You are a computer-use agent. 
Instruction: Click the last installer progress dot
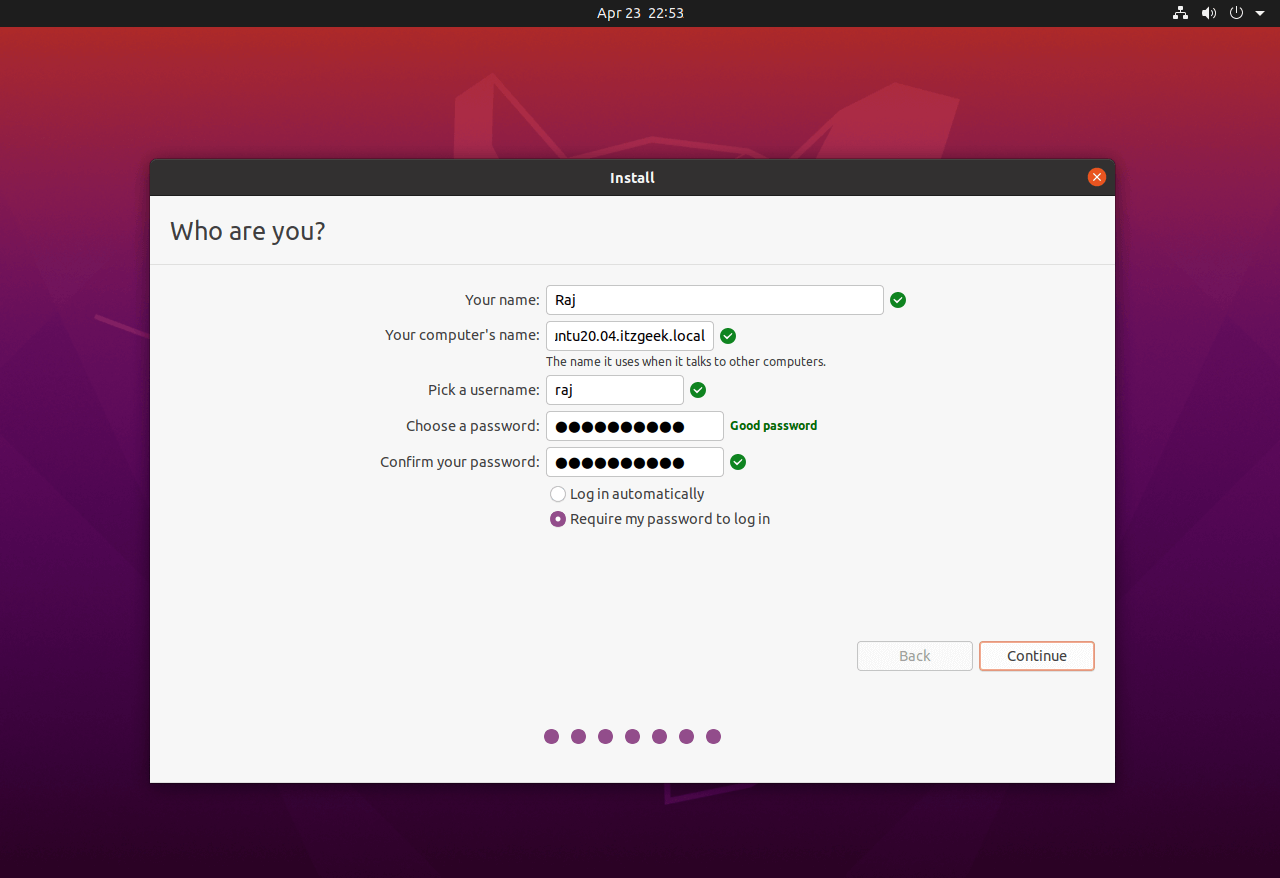[713, 737]
